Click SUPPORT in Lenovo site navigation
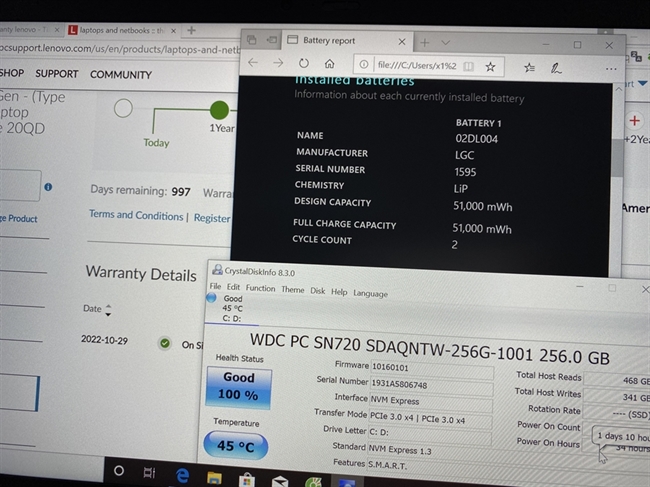 (x=57, y=74)
